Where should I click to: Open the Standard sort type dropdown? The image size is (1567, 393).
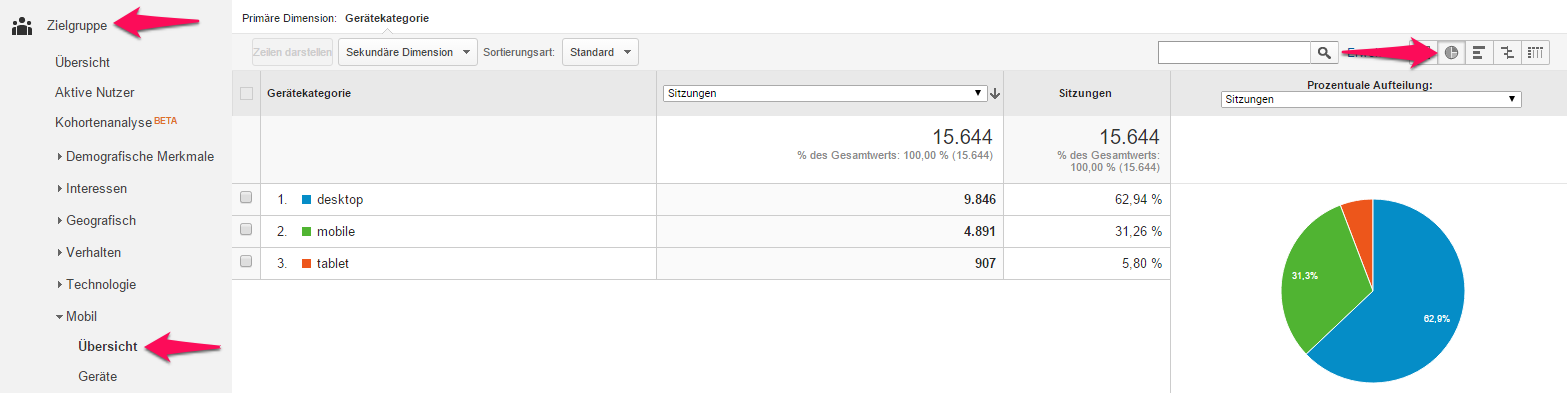(x=600, y=52)
